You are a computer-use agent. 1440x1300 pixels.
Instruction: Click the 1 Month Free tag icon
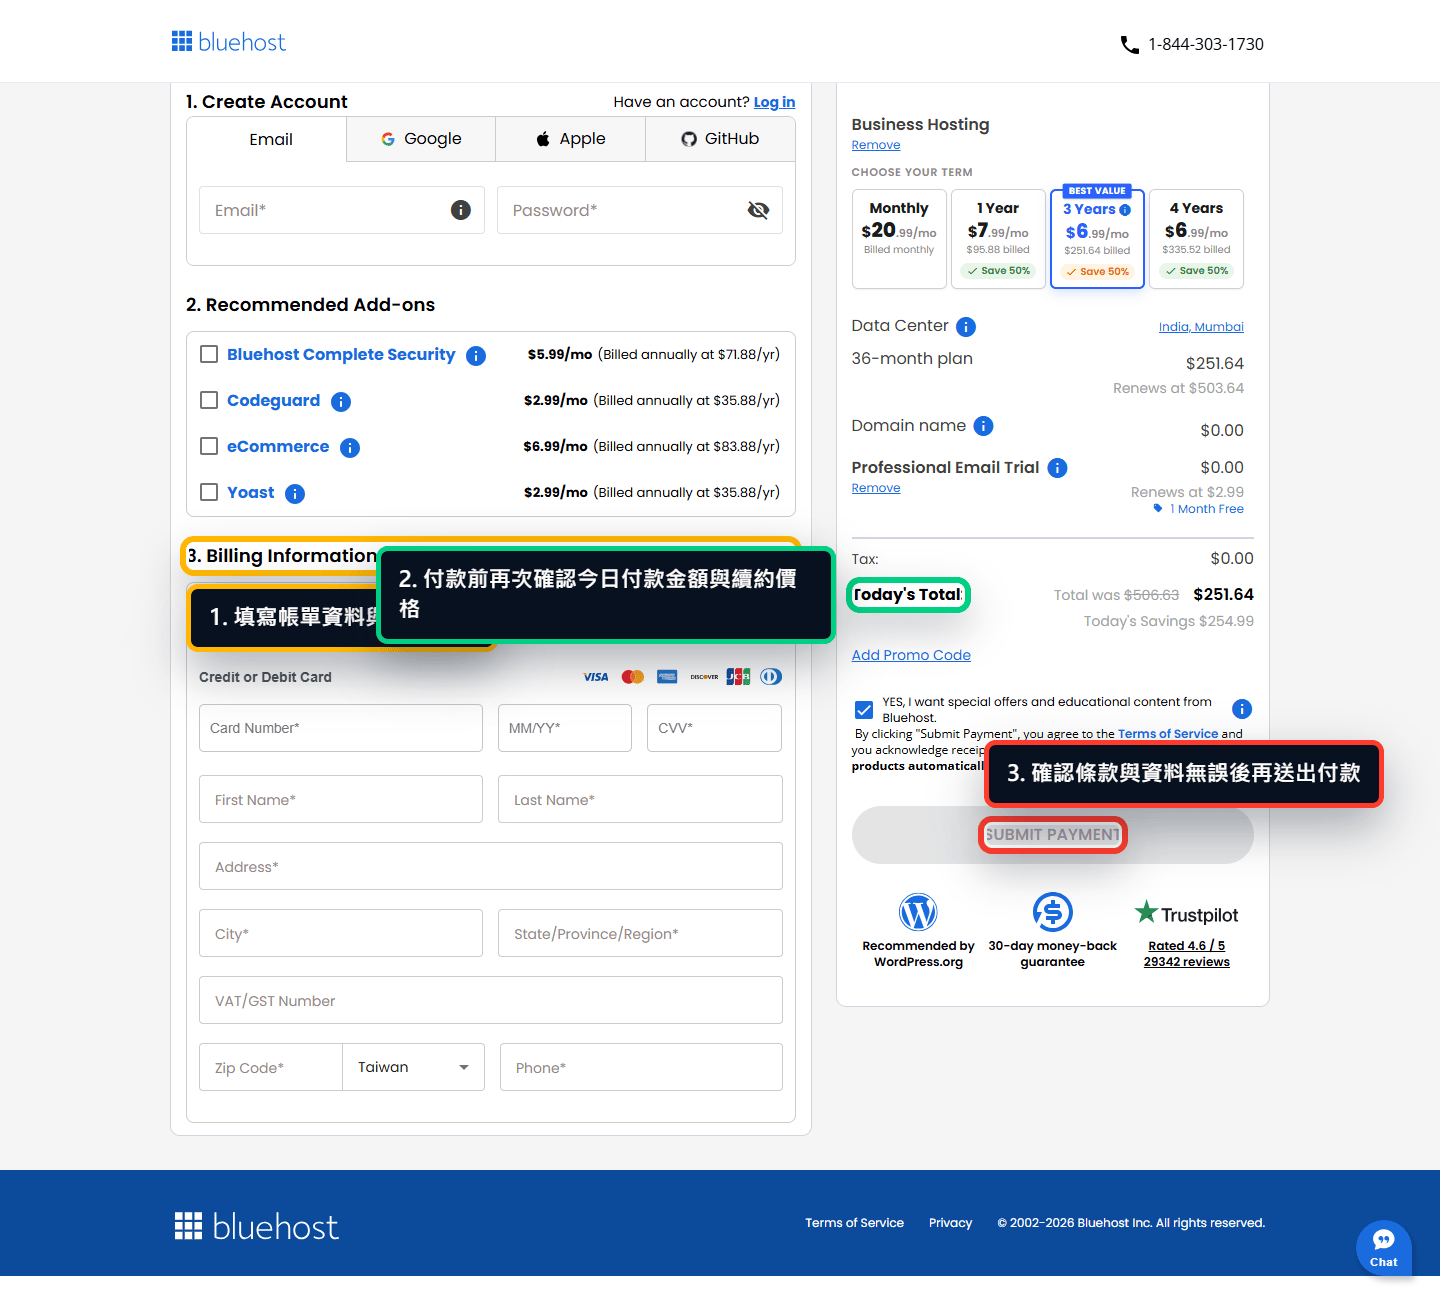click(1158, 509)
